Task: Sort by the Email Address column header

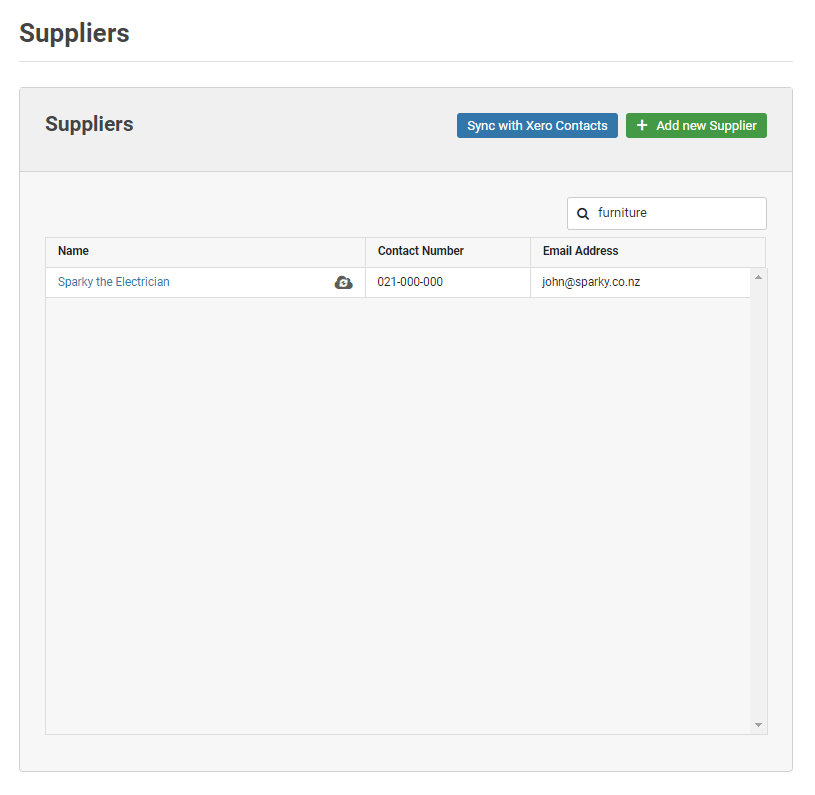Action: point(580,251)
